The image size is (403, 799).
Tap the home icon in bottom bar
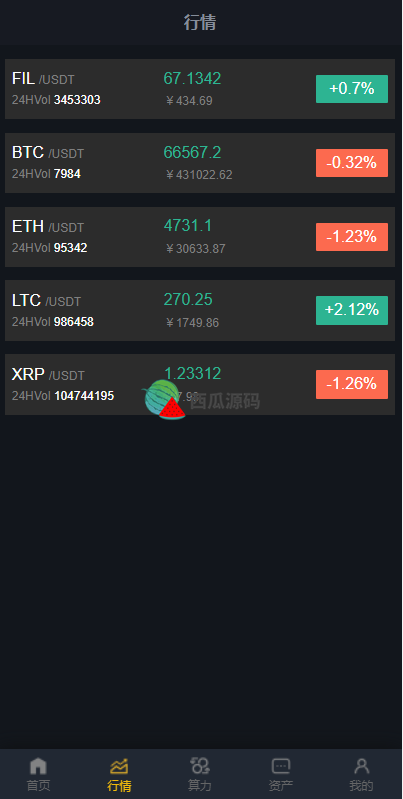38,765
